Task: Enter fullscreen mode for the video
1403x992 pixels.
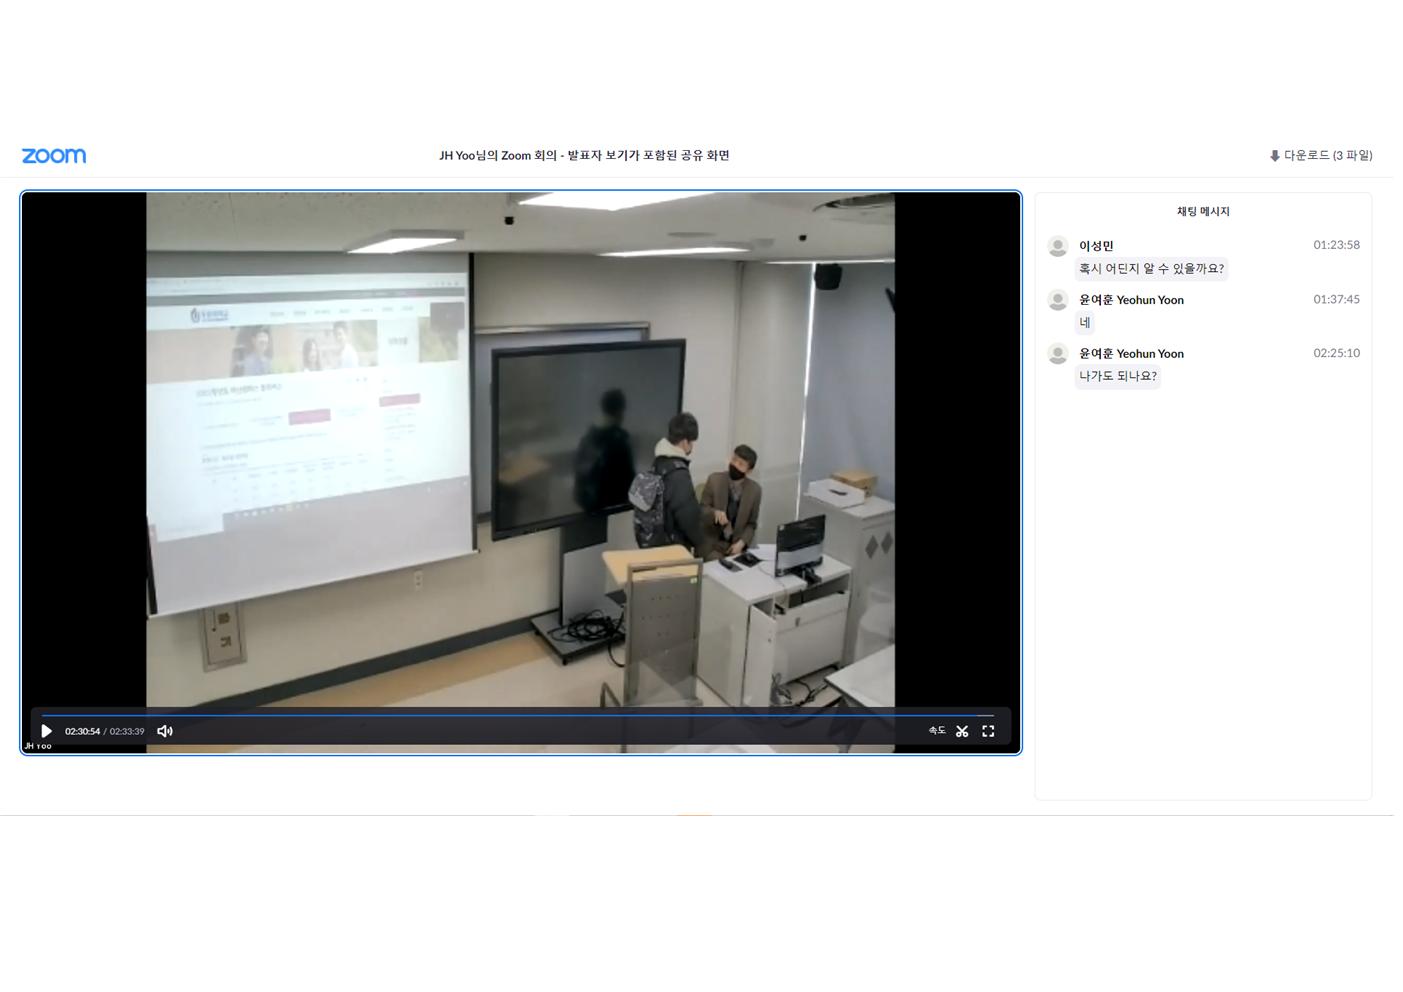Action: tap(988, 731)
